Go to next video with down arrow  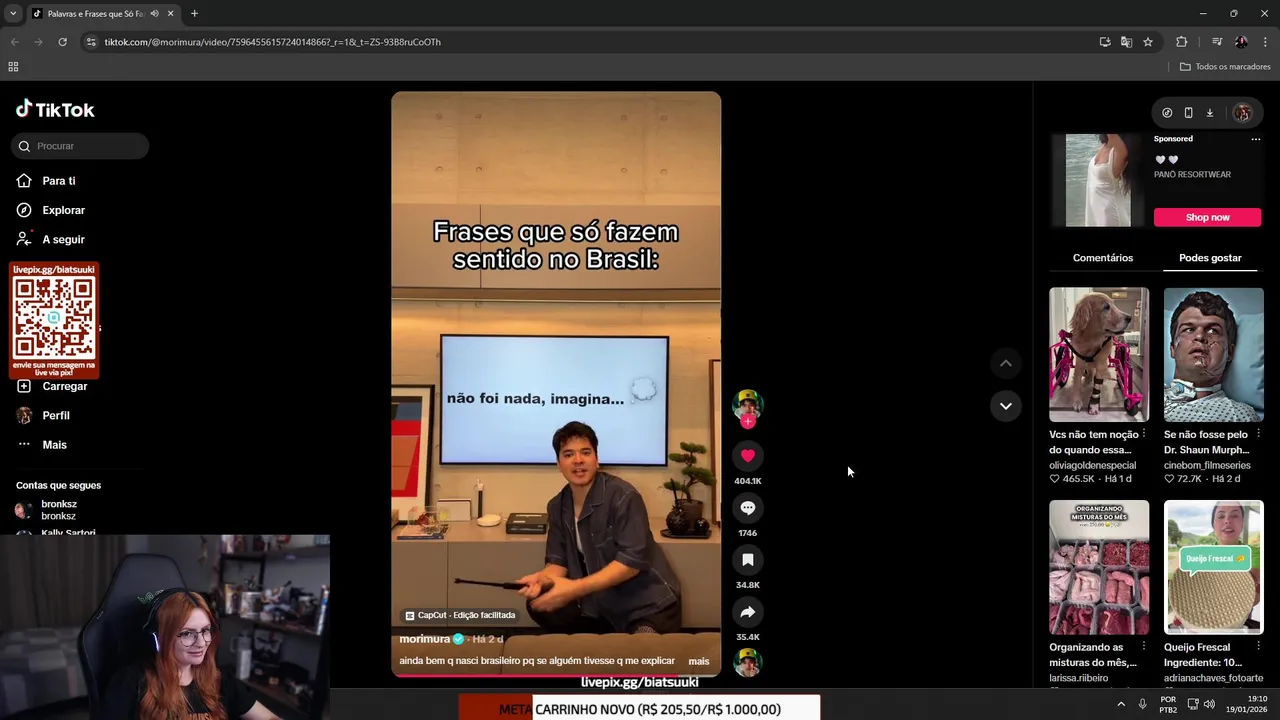(1005, 406)
